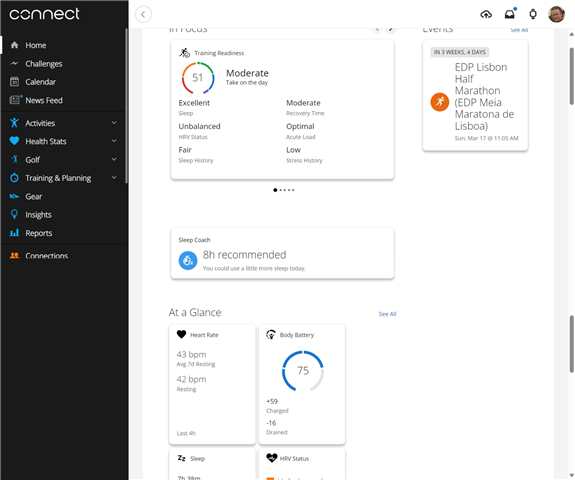Click the Unbalanced HRV Status entry
Image resolution: width=575 pixels, height=480 pixels.
(199, 131)
